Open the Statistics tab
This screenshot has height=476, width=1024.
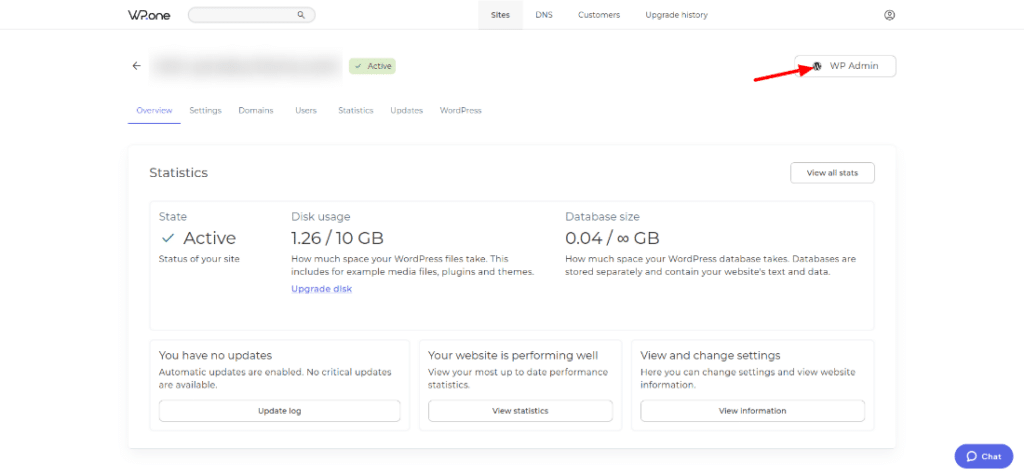point(355,110)
